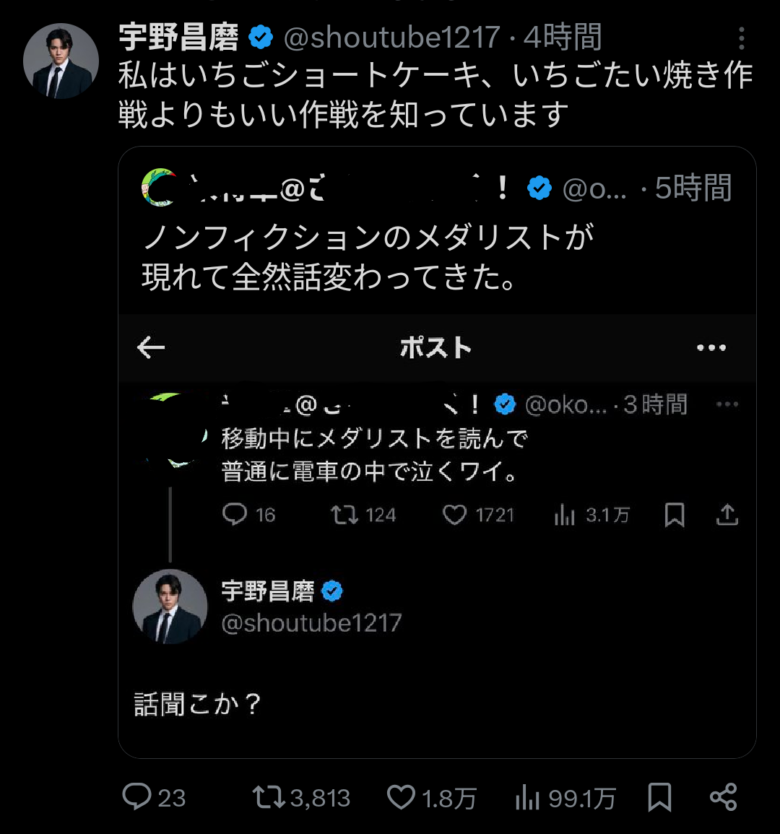The height and width of the screenshot is (834, 780).
Task: Open the top-left profile avatar
Action: click(61, 62)
